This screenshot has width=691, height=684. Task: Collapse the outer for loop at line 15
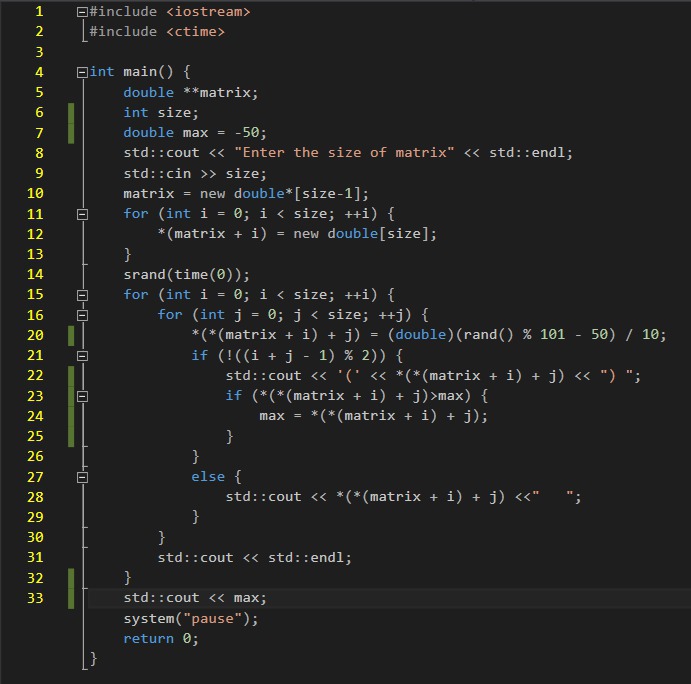click(82, 295)
